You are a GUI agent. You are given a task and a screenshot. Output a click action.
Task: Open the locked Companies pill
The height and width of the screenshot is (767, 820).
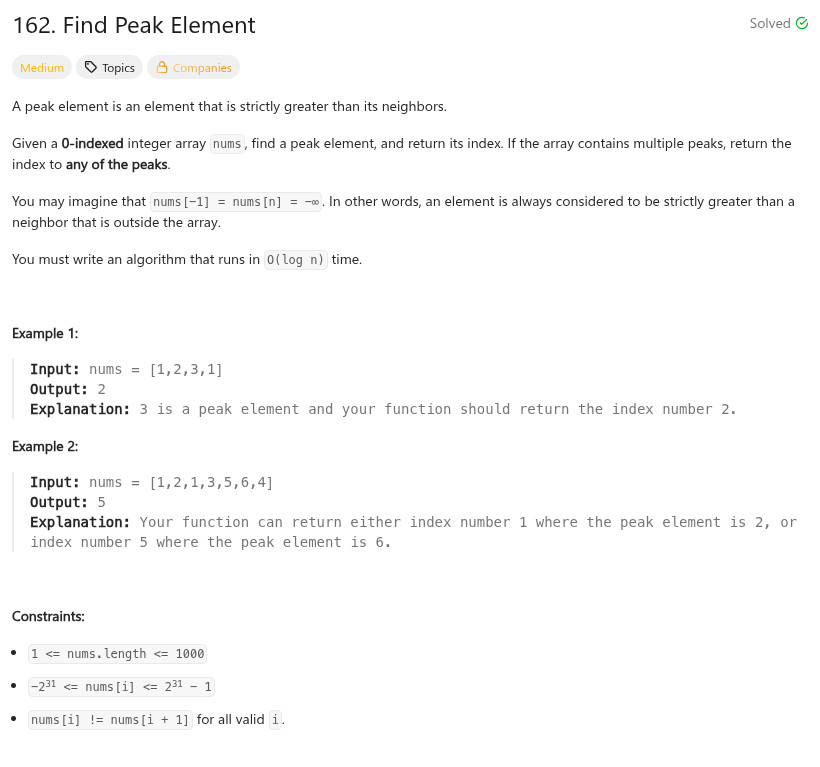coord(193,67)
